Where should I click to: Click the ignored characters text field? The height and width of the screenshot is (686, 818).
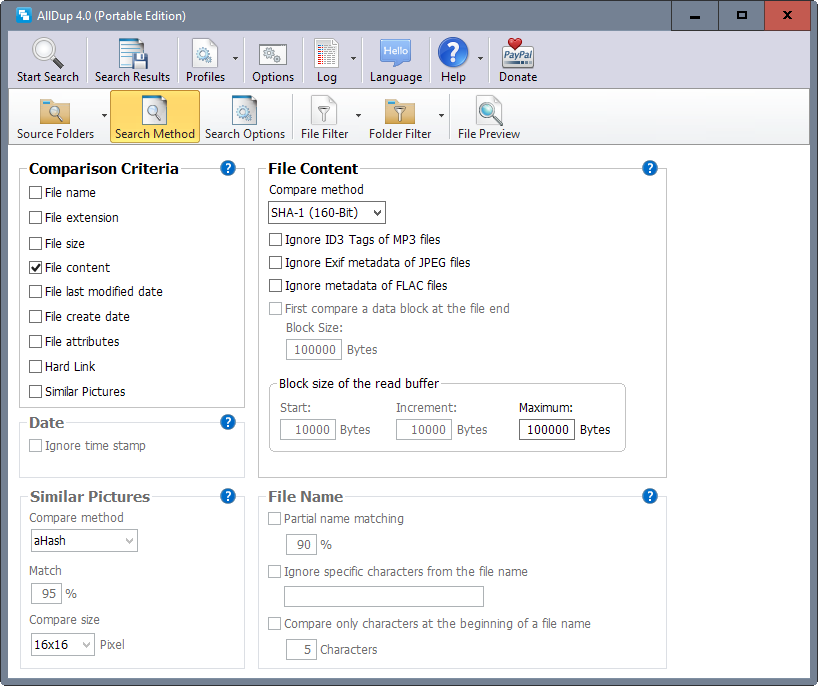384,596
